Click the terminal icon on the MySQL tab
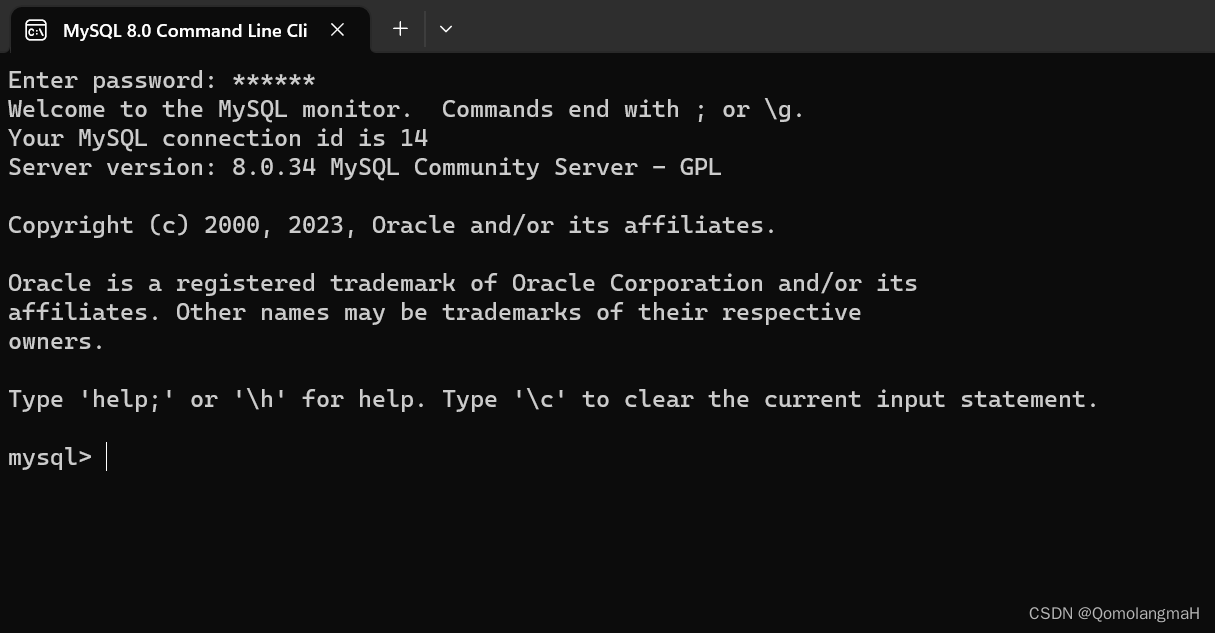 point(36,30)
